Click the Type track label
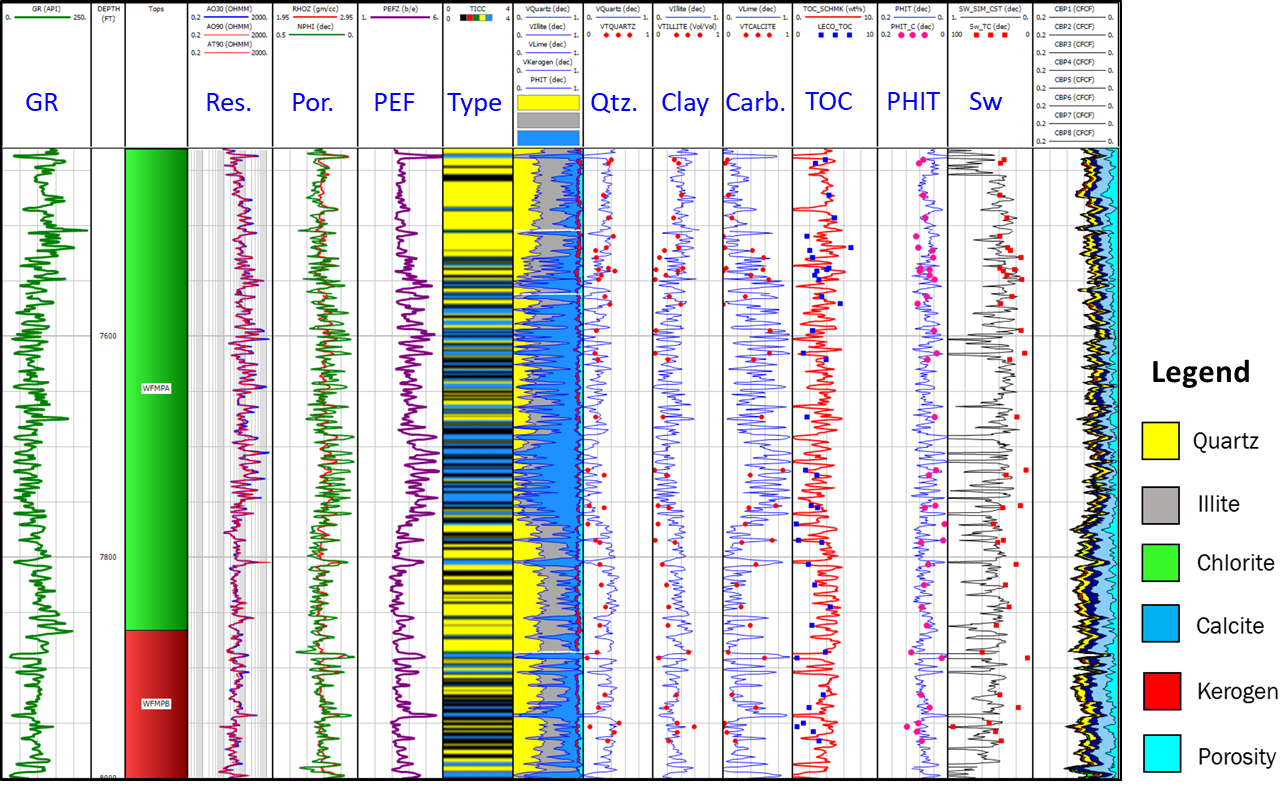The width and height of the screenshot is (1287, 789). [474, 103]
